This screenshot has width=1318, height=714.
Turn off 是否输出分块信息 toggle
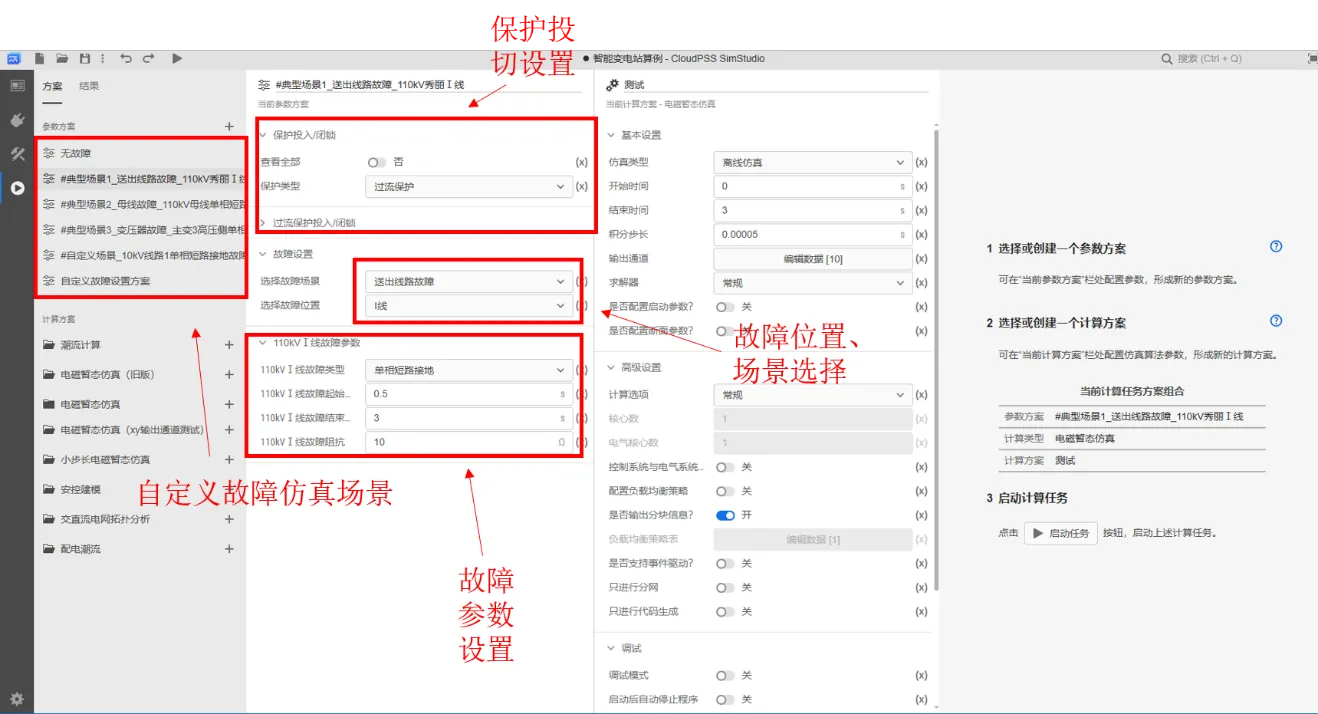pos(725,515)
